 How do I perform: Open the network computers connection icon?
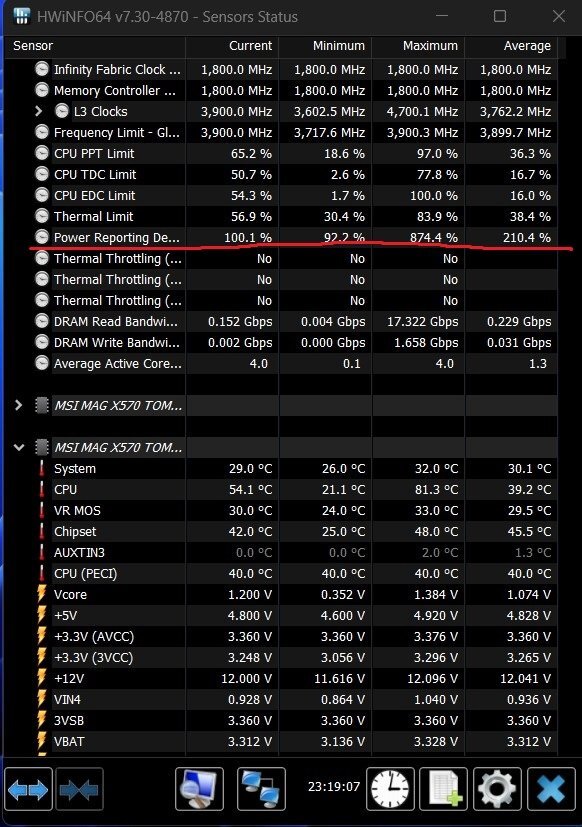click(x=261, y=789)
